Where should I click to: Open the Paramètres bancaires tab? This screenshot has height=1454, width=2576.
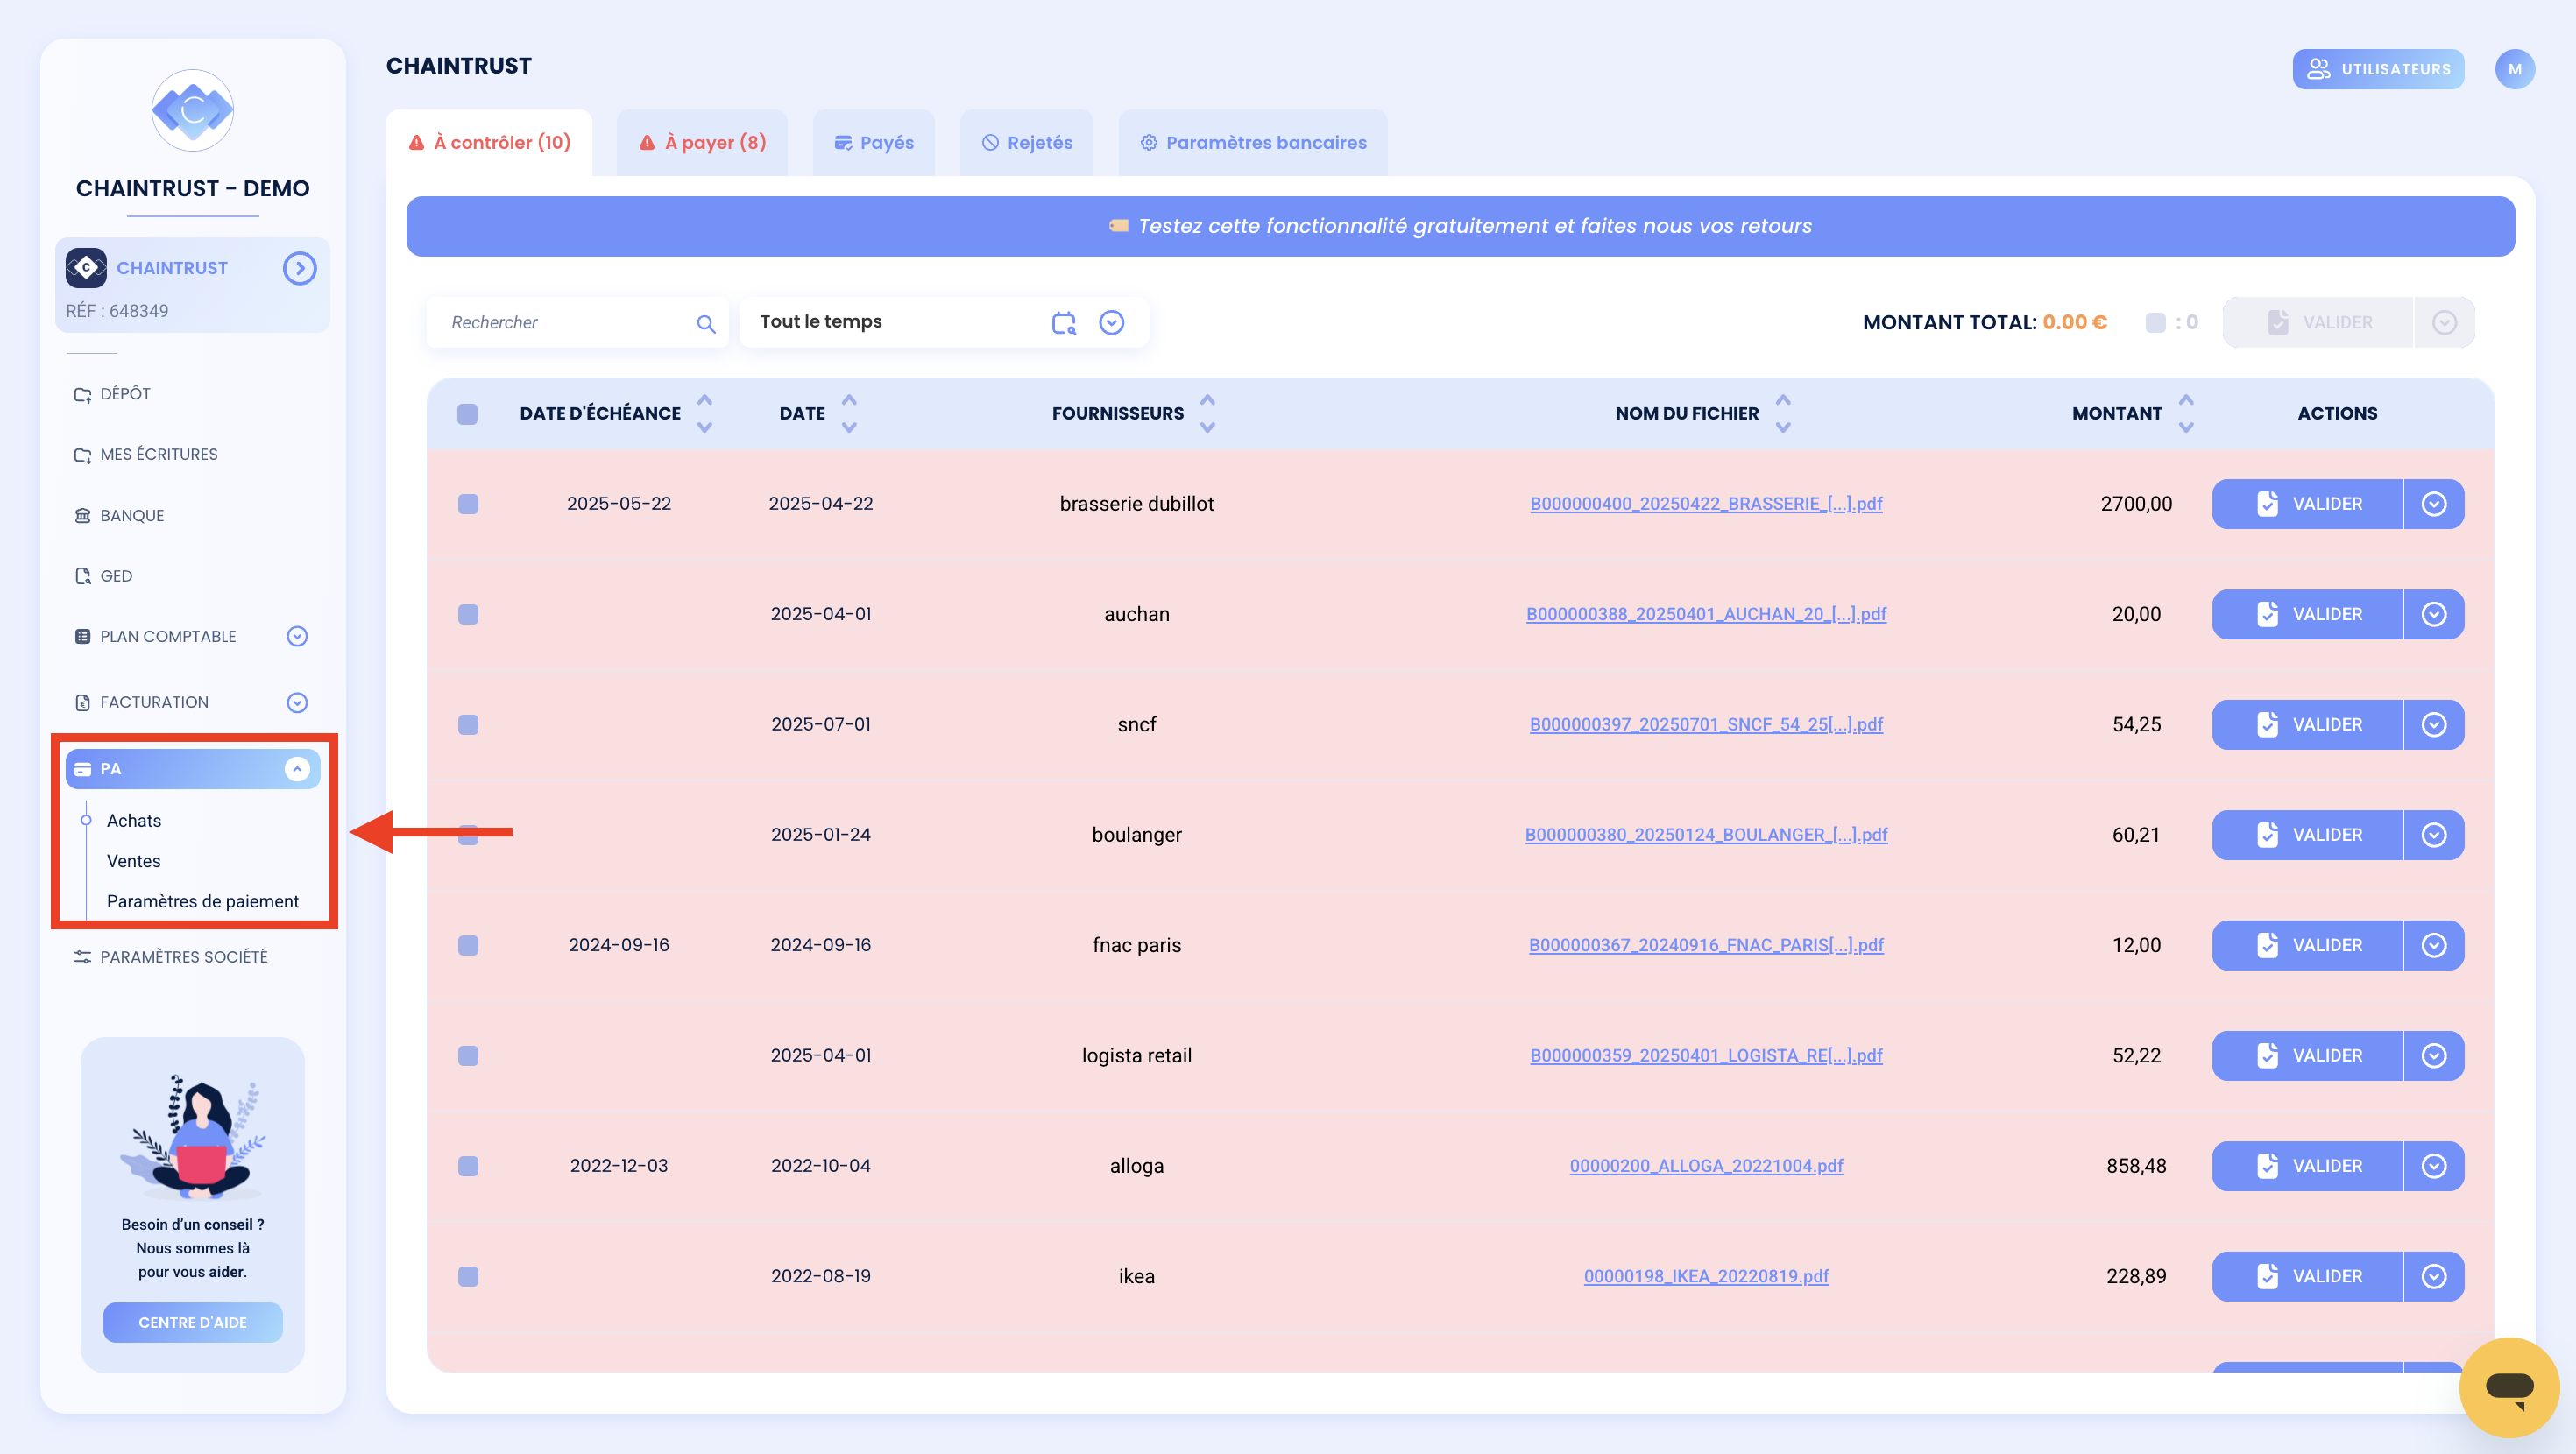click(1252, 143)
